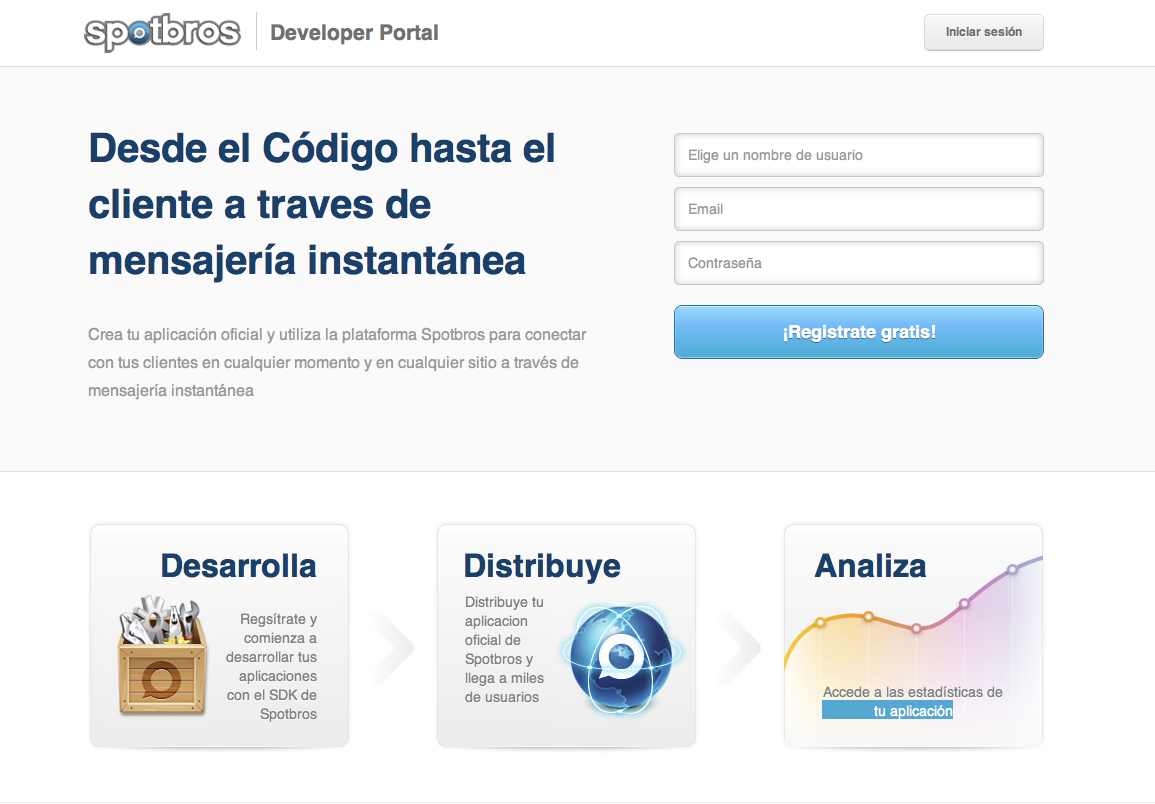Click the chevron arrow between Desarrolla and Distribuye
1155x804 pixels.
point(393,648)
